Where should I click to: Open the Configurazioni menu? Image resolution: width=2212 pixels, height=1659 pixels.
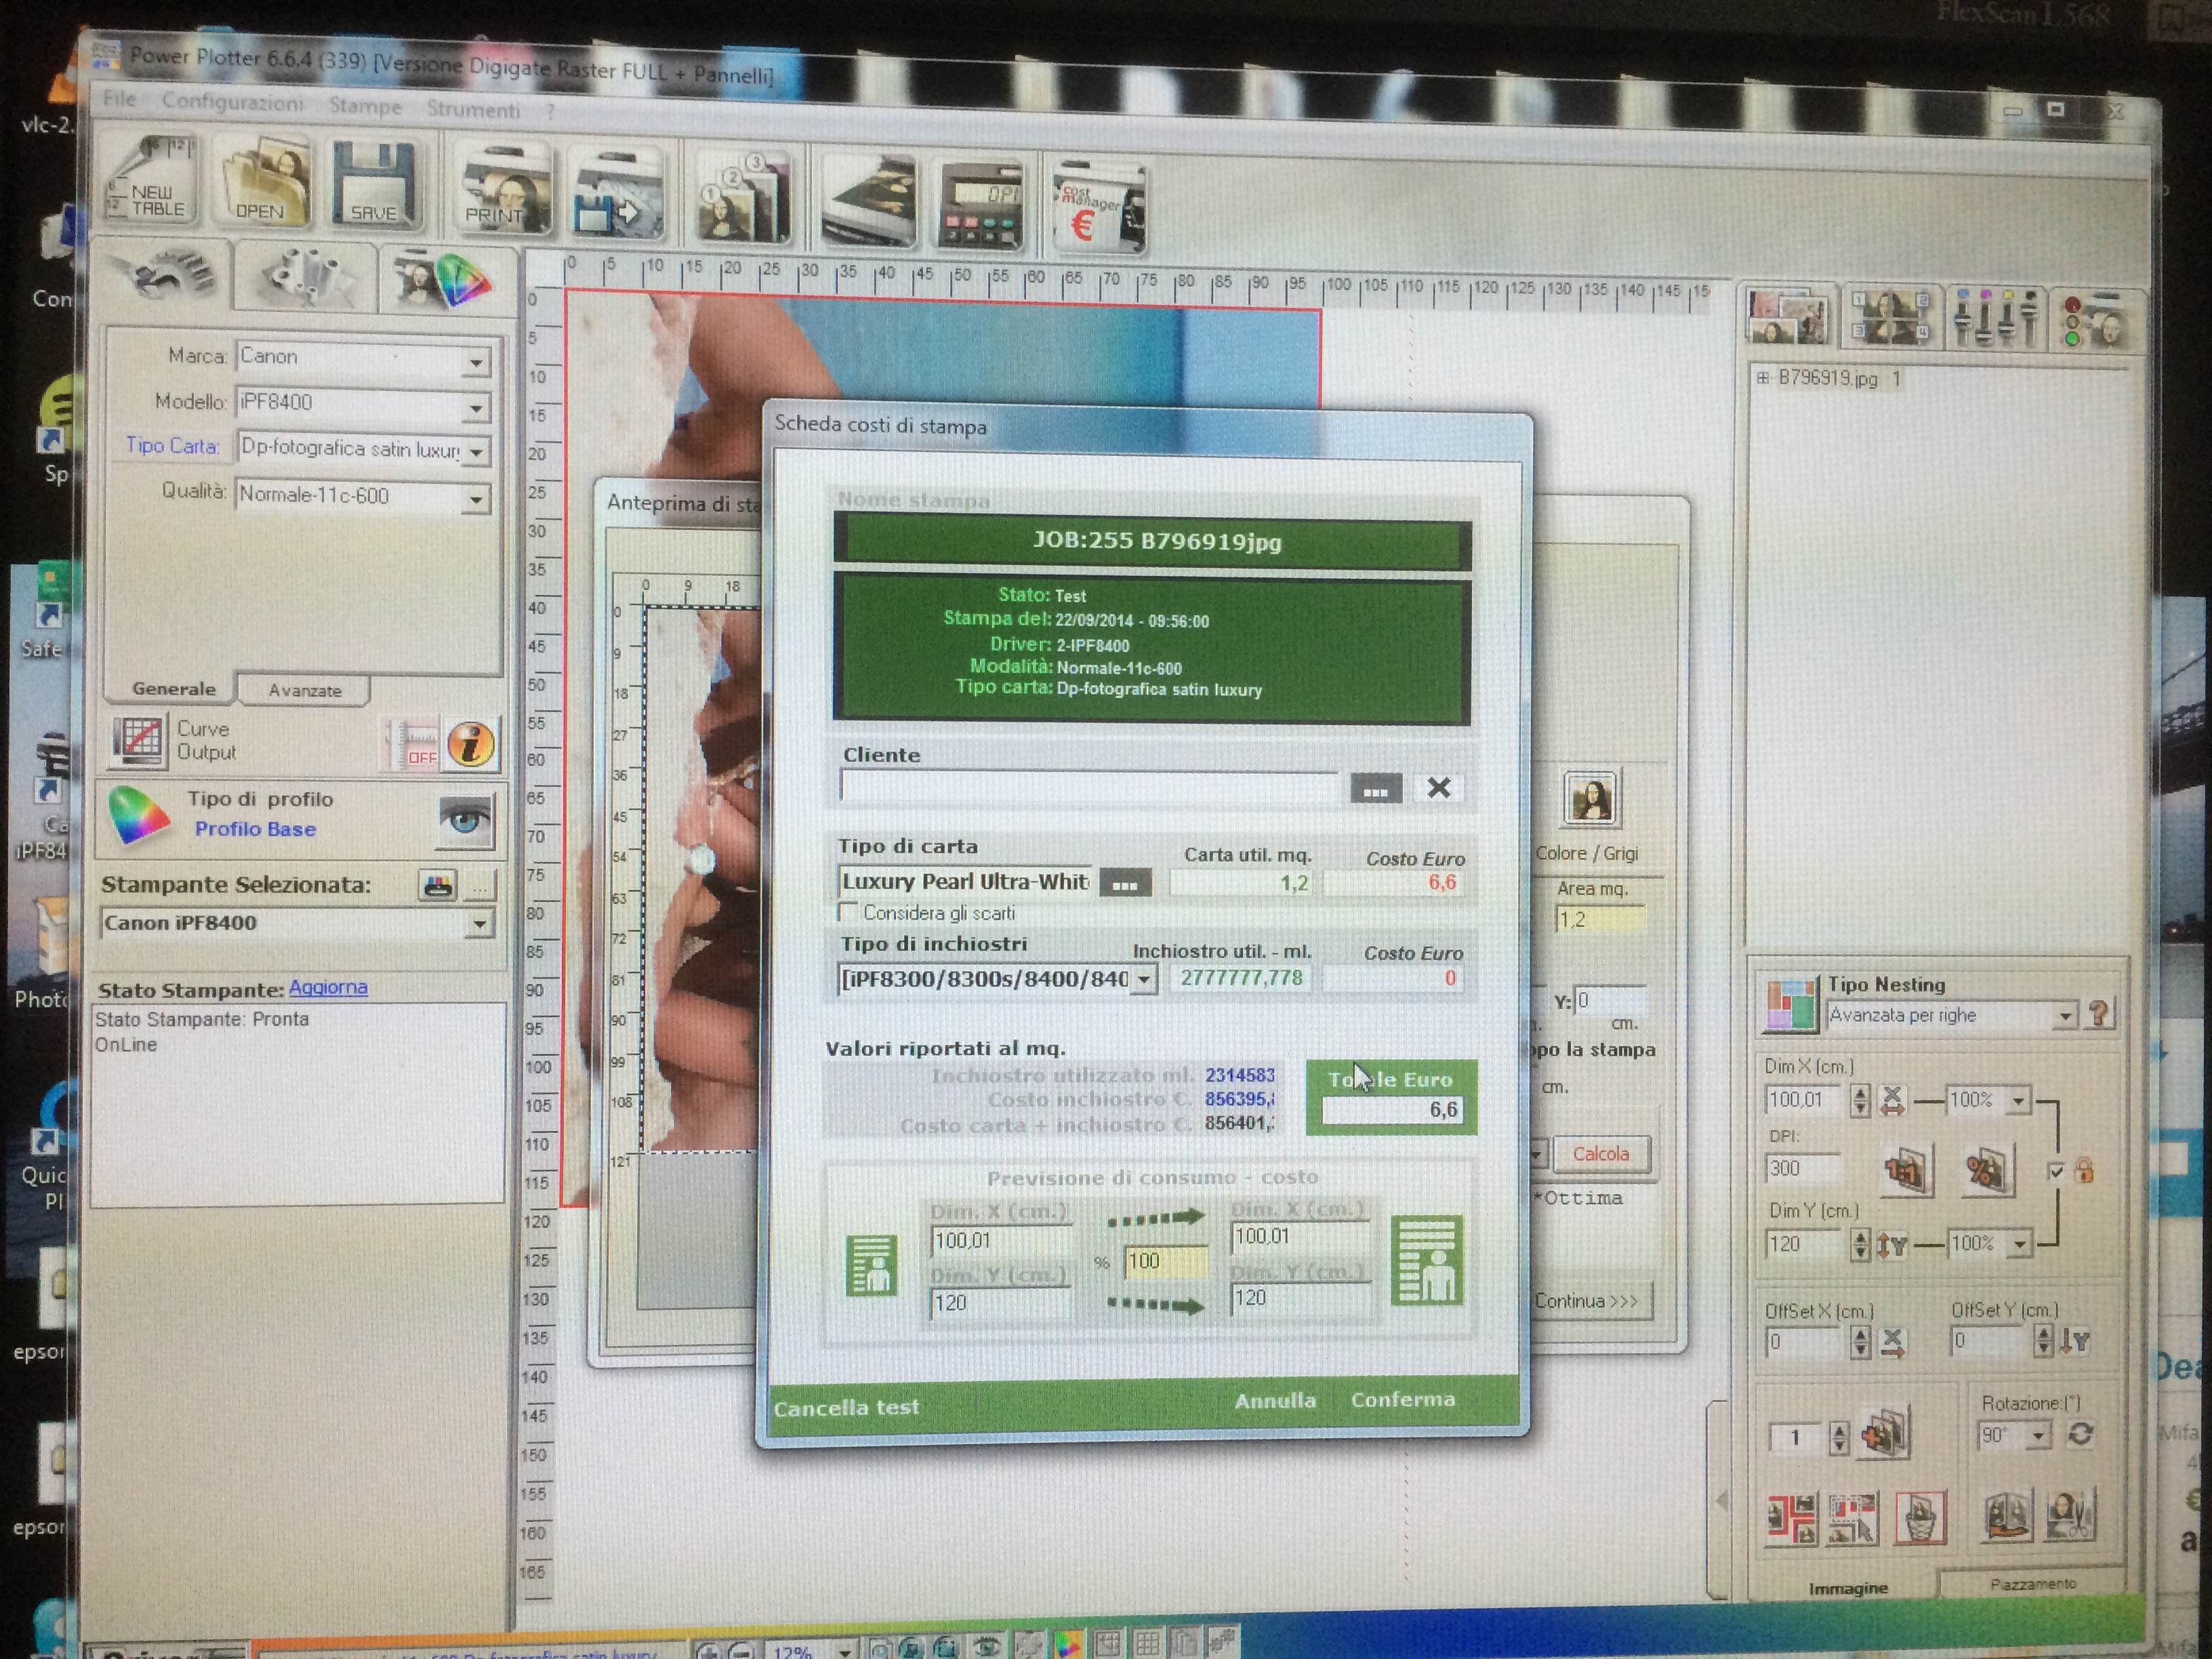coord(232,102)
